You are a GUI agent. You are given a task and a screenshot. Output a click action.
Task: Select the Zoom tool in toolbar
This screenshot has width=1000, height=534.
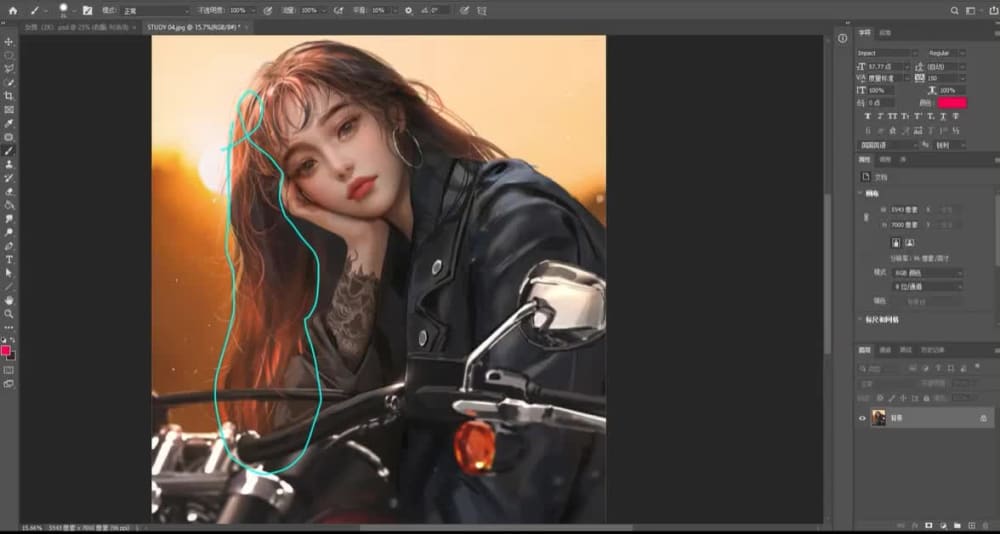(x=9, y=313)
